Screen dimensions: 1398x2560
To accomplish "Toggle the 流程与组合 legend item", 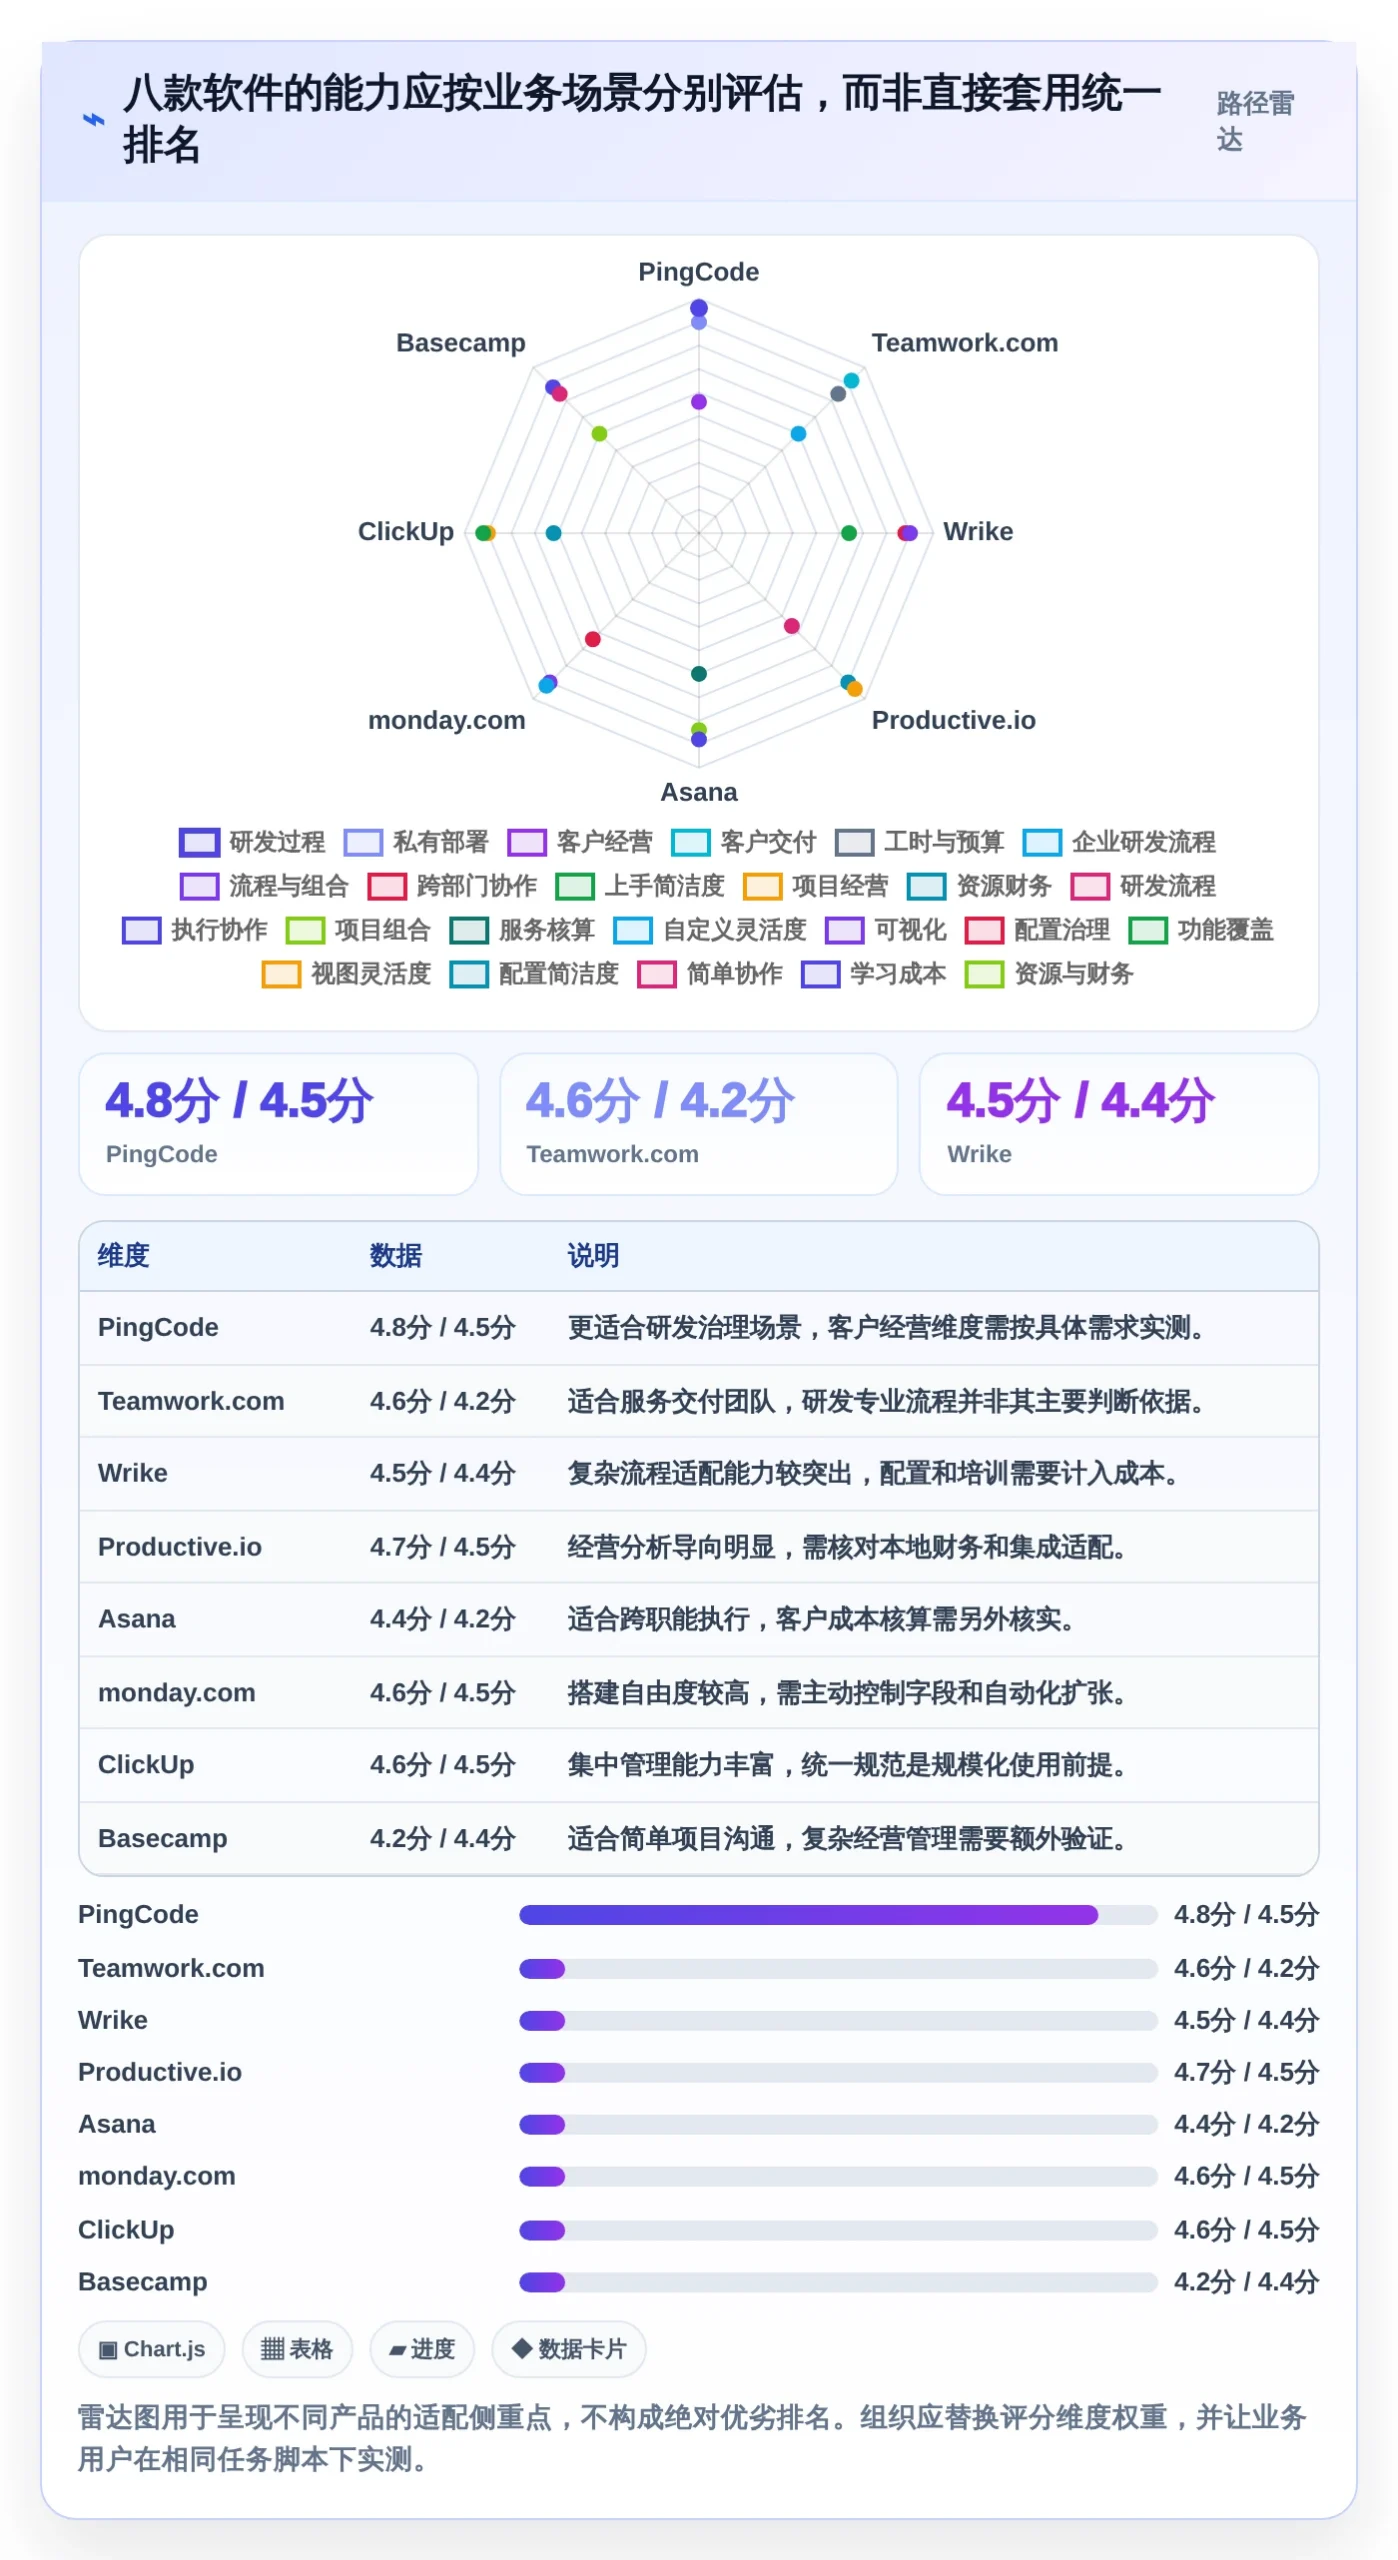I will click(x=264, y=886).
